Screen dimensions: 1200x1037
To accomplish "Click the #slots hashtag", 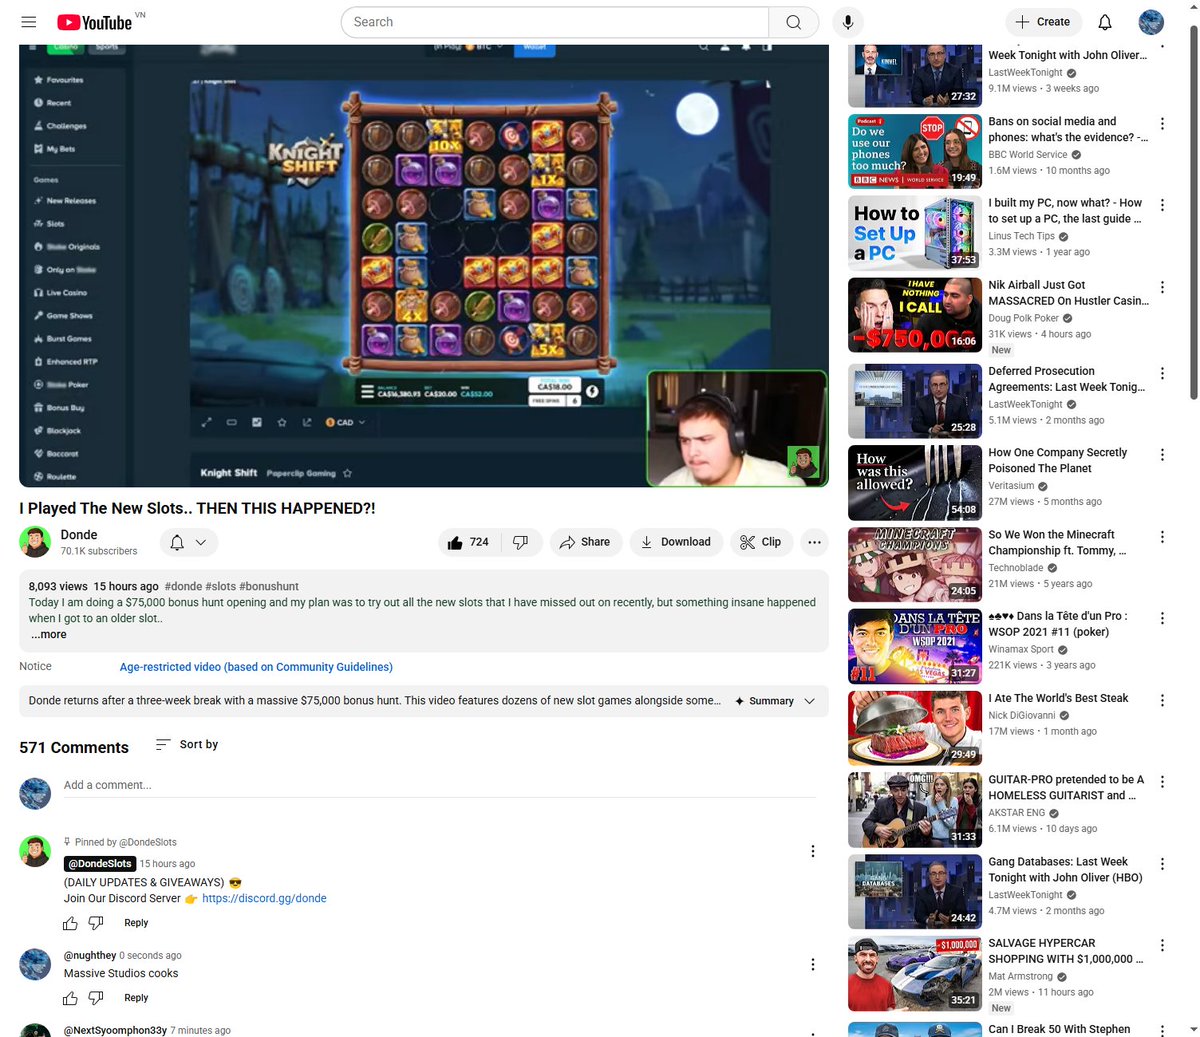I will click(x=221, y=586).
